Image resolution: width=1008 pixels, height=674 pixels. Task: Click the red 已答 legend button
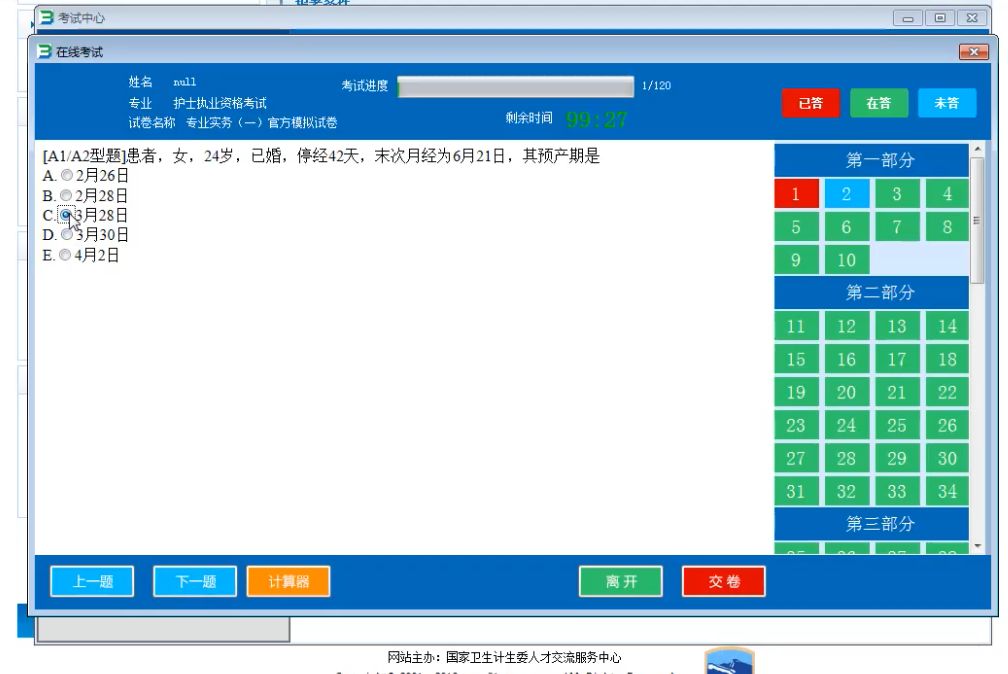[811, 103]
